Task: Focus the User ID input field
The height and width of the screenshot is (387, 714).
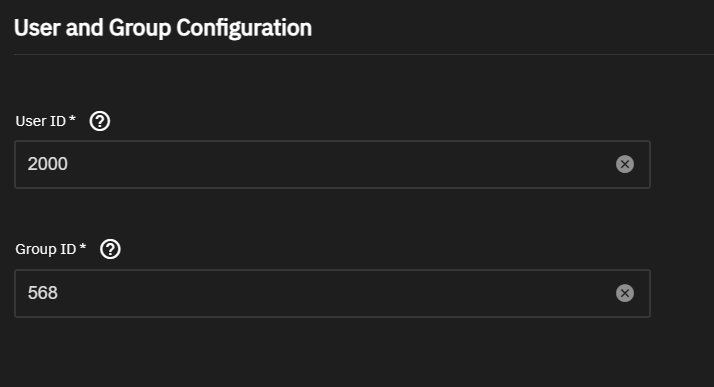Action: coord(332,164)
